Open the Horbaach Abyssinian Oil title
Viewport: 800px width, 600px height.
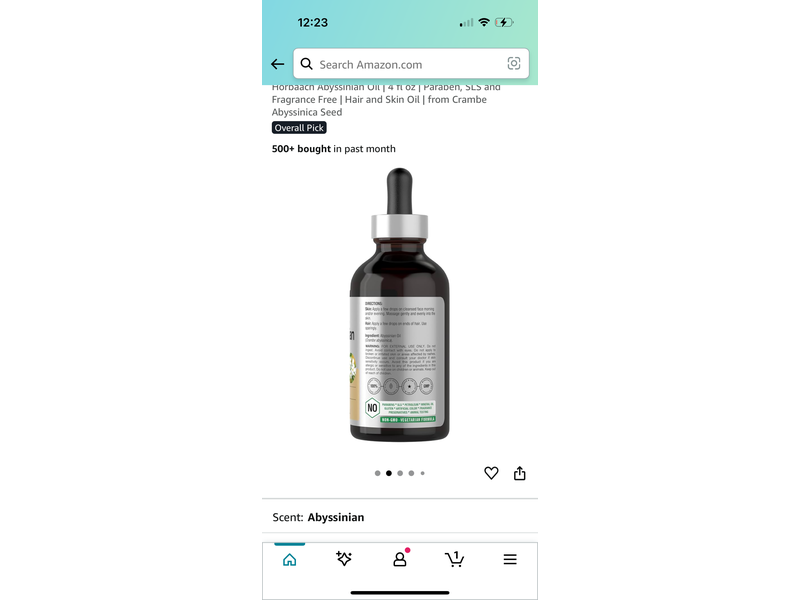tap(386, 99)
